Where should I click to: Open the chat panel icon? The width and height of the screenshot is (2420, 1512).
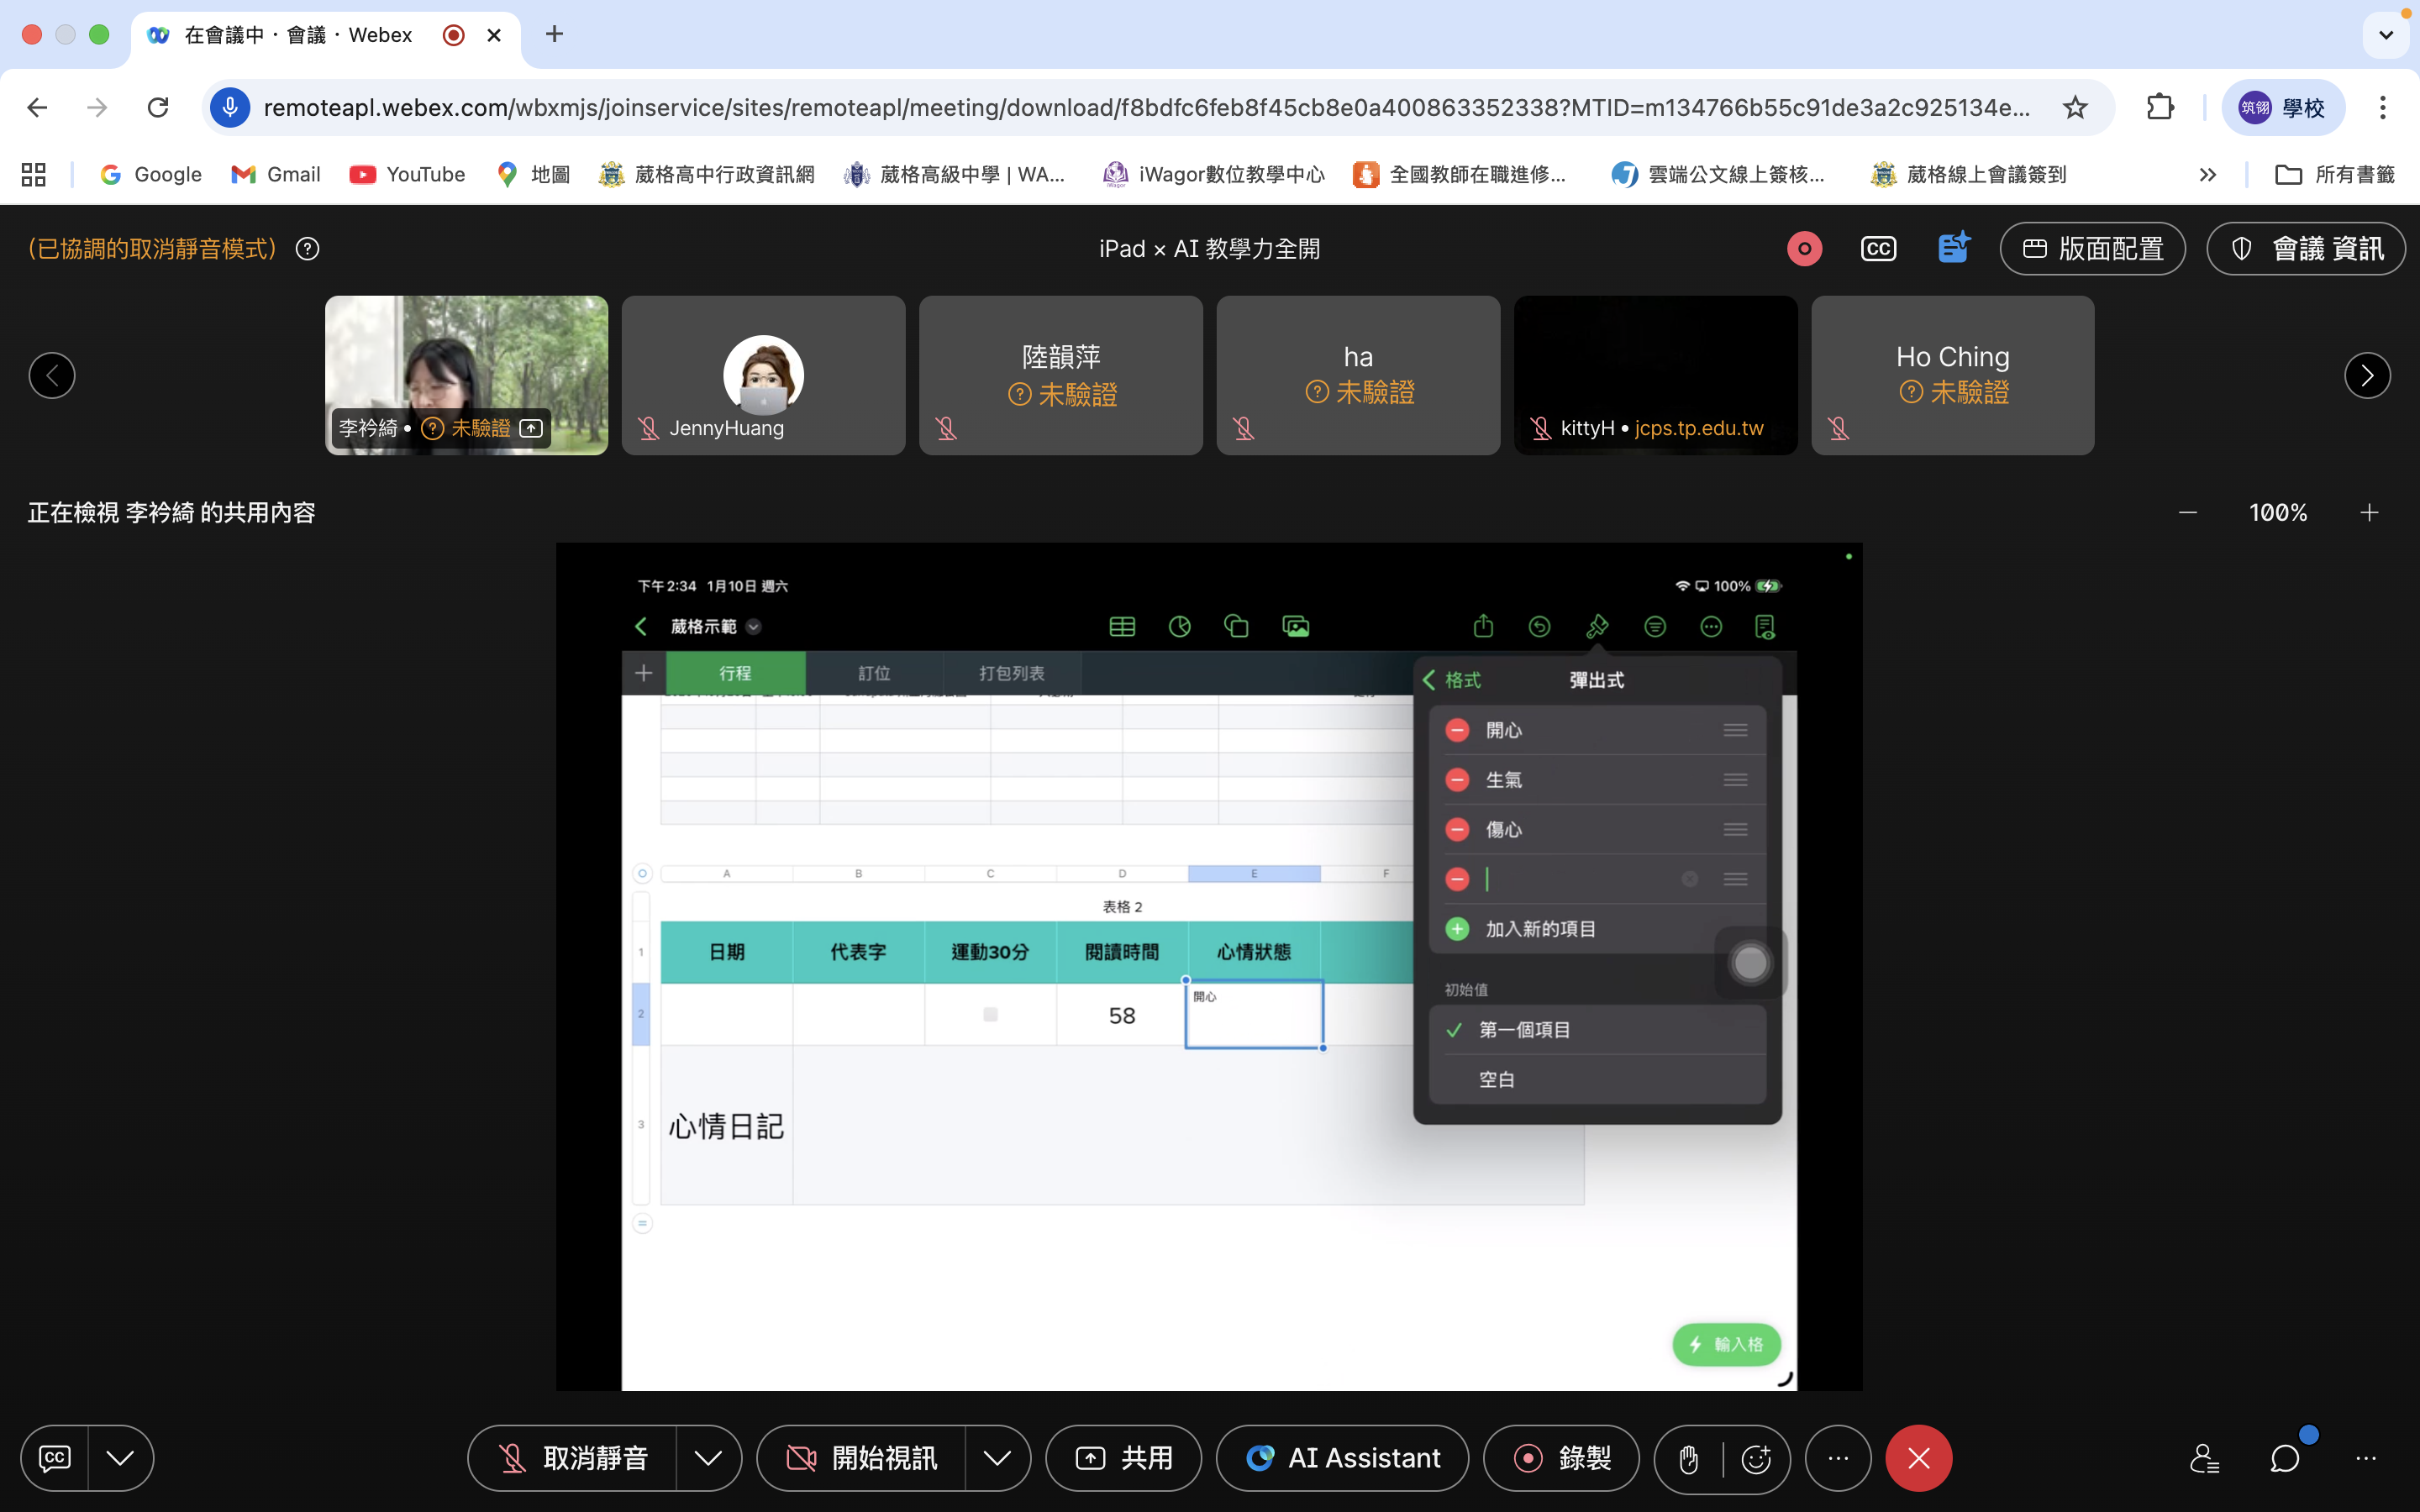pyautogui.click(x=2284, y=1458)
